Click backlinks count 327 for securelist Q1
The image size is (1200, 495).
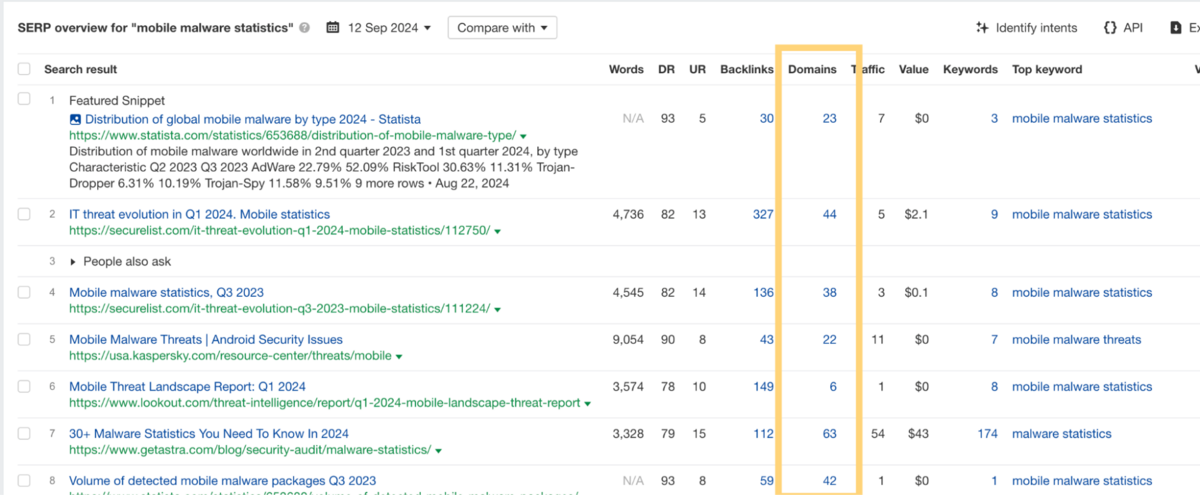pyautogui.click(x=763, y=214)
